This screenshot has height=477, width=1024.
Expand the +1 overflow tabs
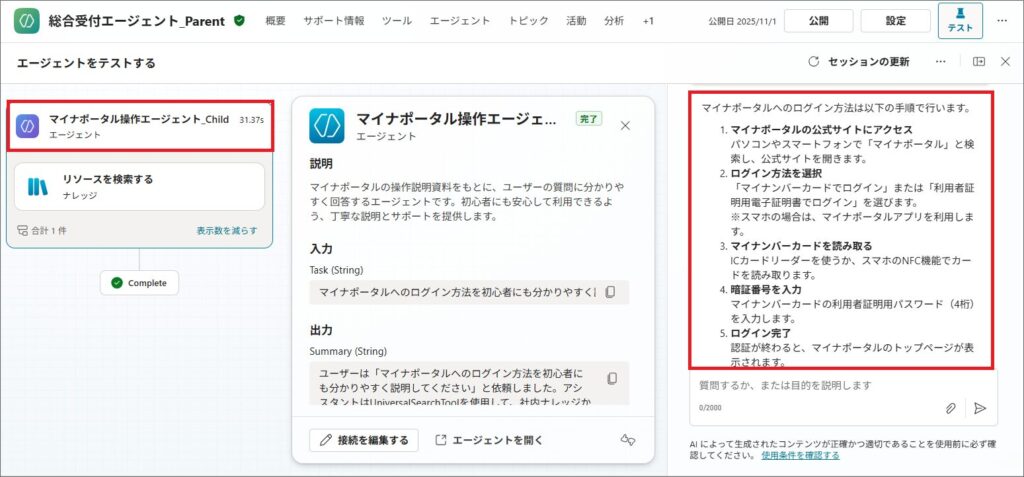click(648, 21)
